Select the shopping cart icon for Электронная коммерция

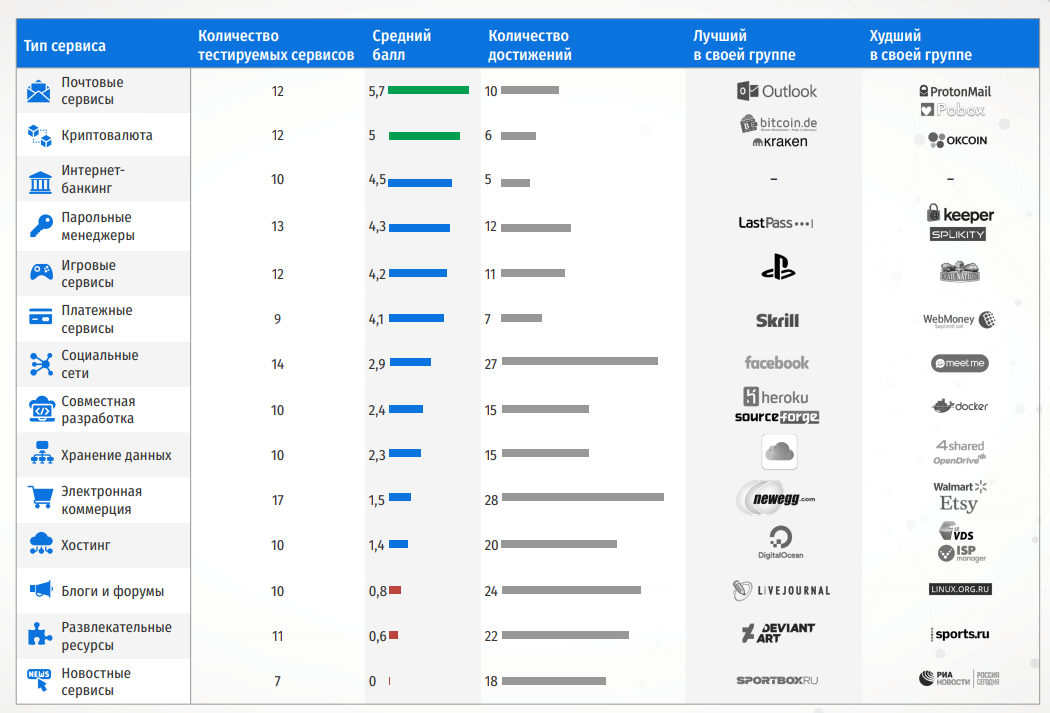[41, 498]
